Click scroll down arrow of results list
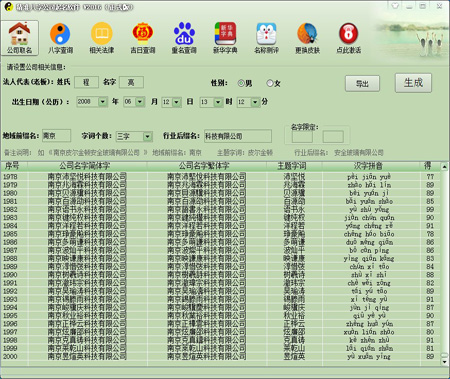The height and width of the screenshot is (379, 450). (x=444, y=362)
